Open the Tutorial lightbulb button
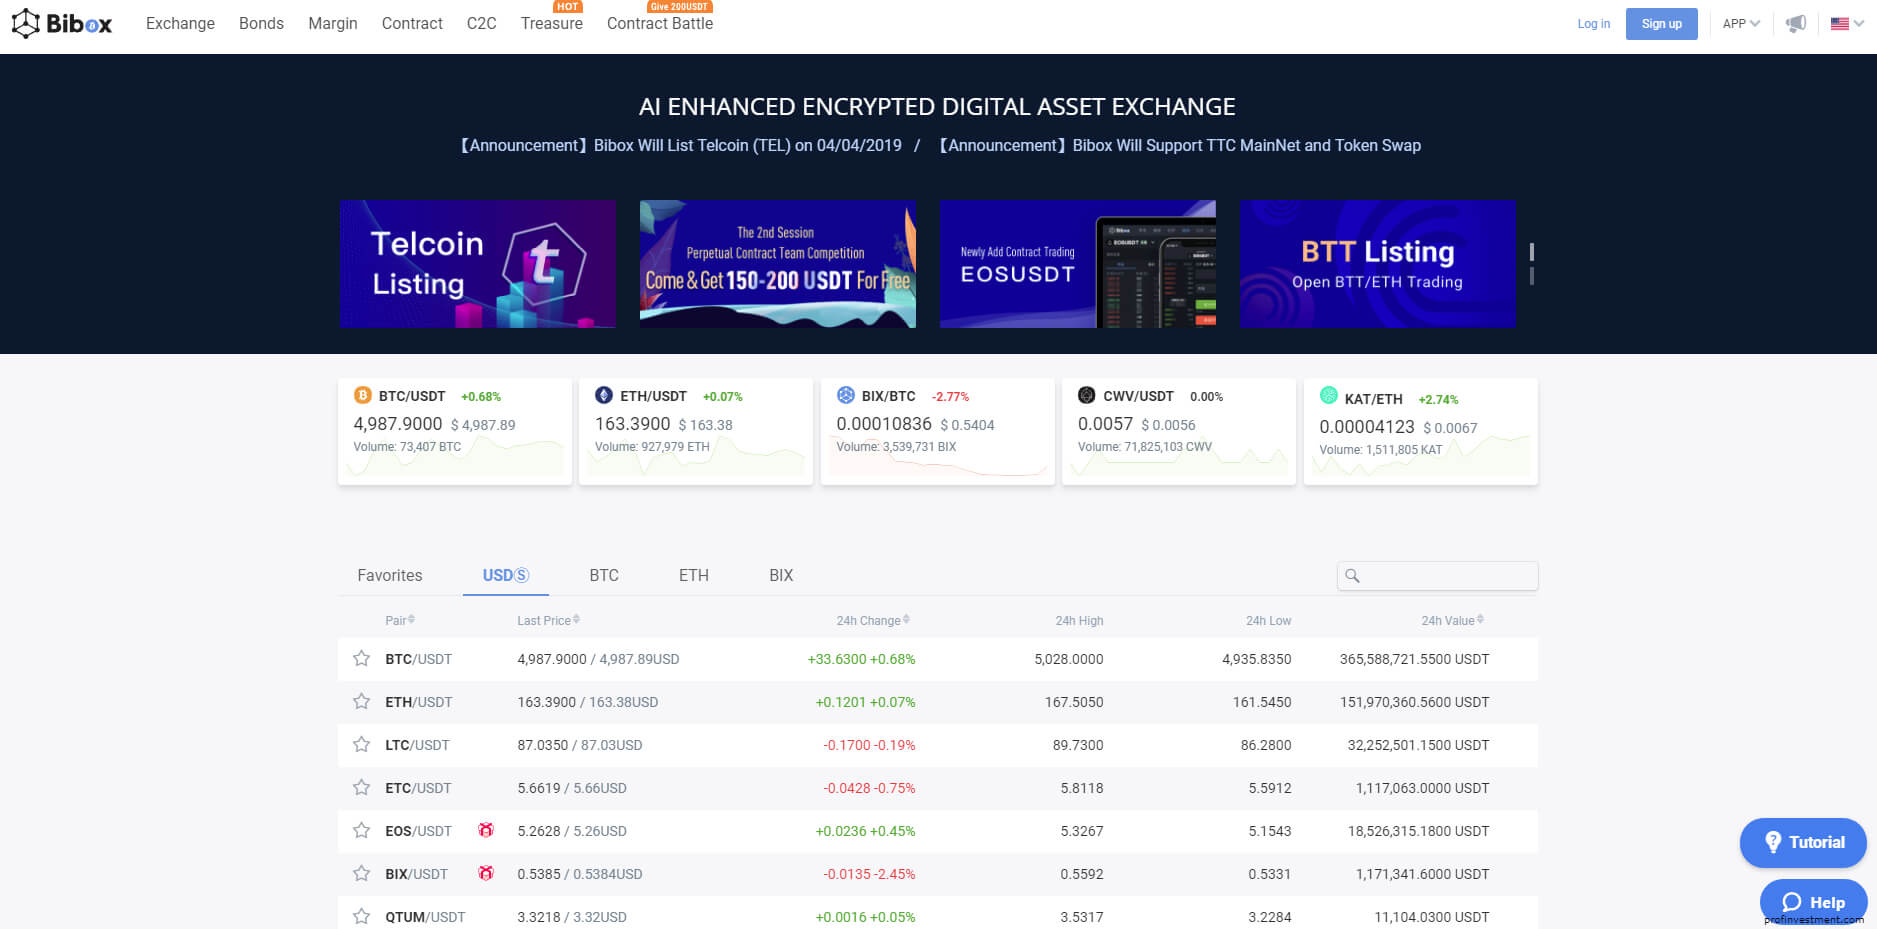Screen dimensions: 1877x929 1803,842
